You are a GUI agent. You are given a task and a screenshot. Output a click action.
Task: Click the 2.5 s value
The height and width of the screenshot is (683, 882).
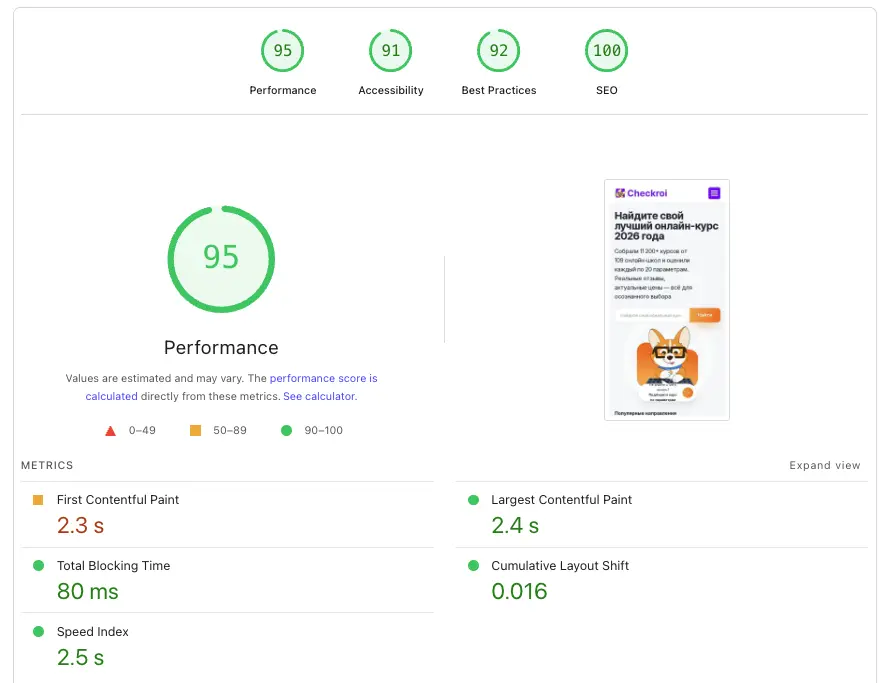click(x=80, y=657)
